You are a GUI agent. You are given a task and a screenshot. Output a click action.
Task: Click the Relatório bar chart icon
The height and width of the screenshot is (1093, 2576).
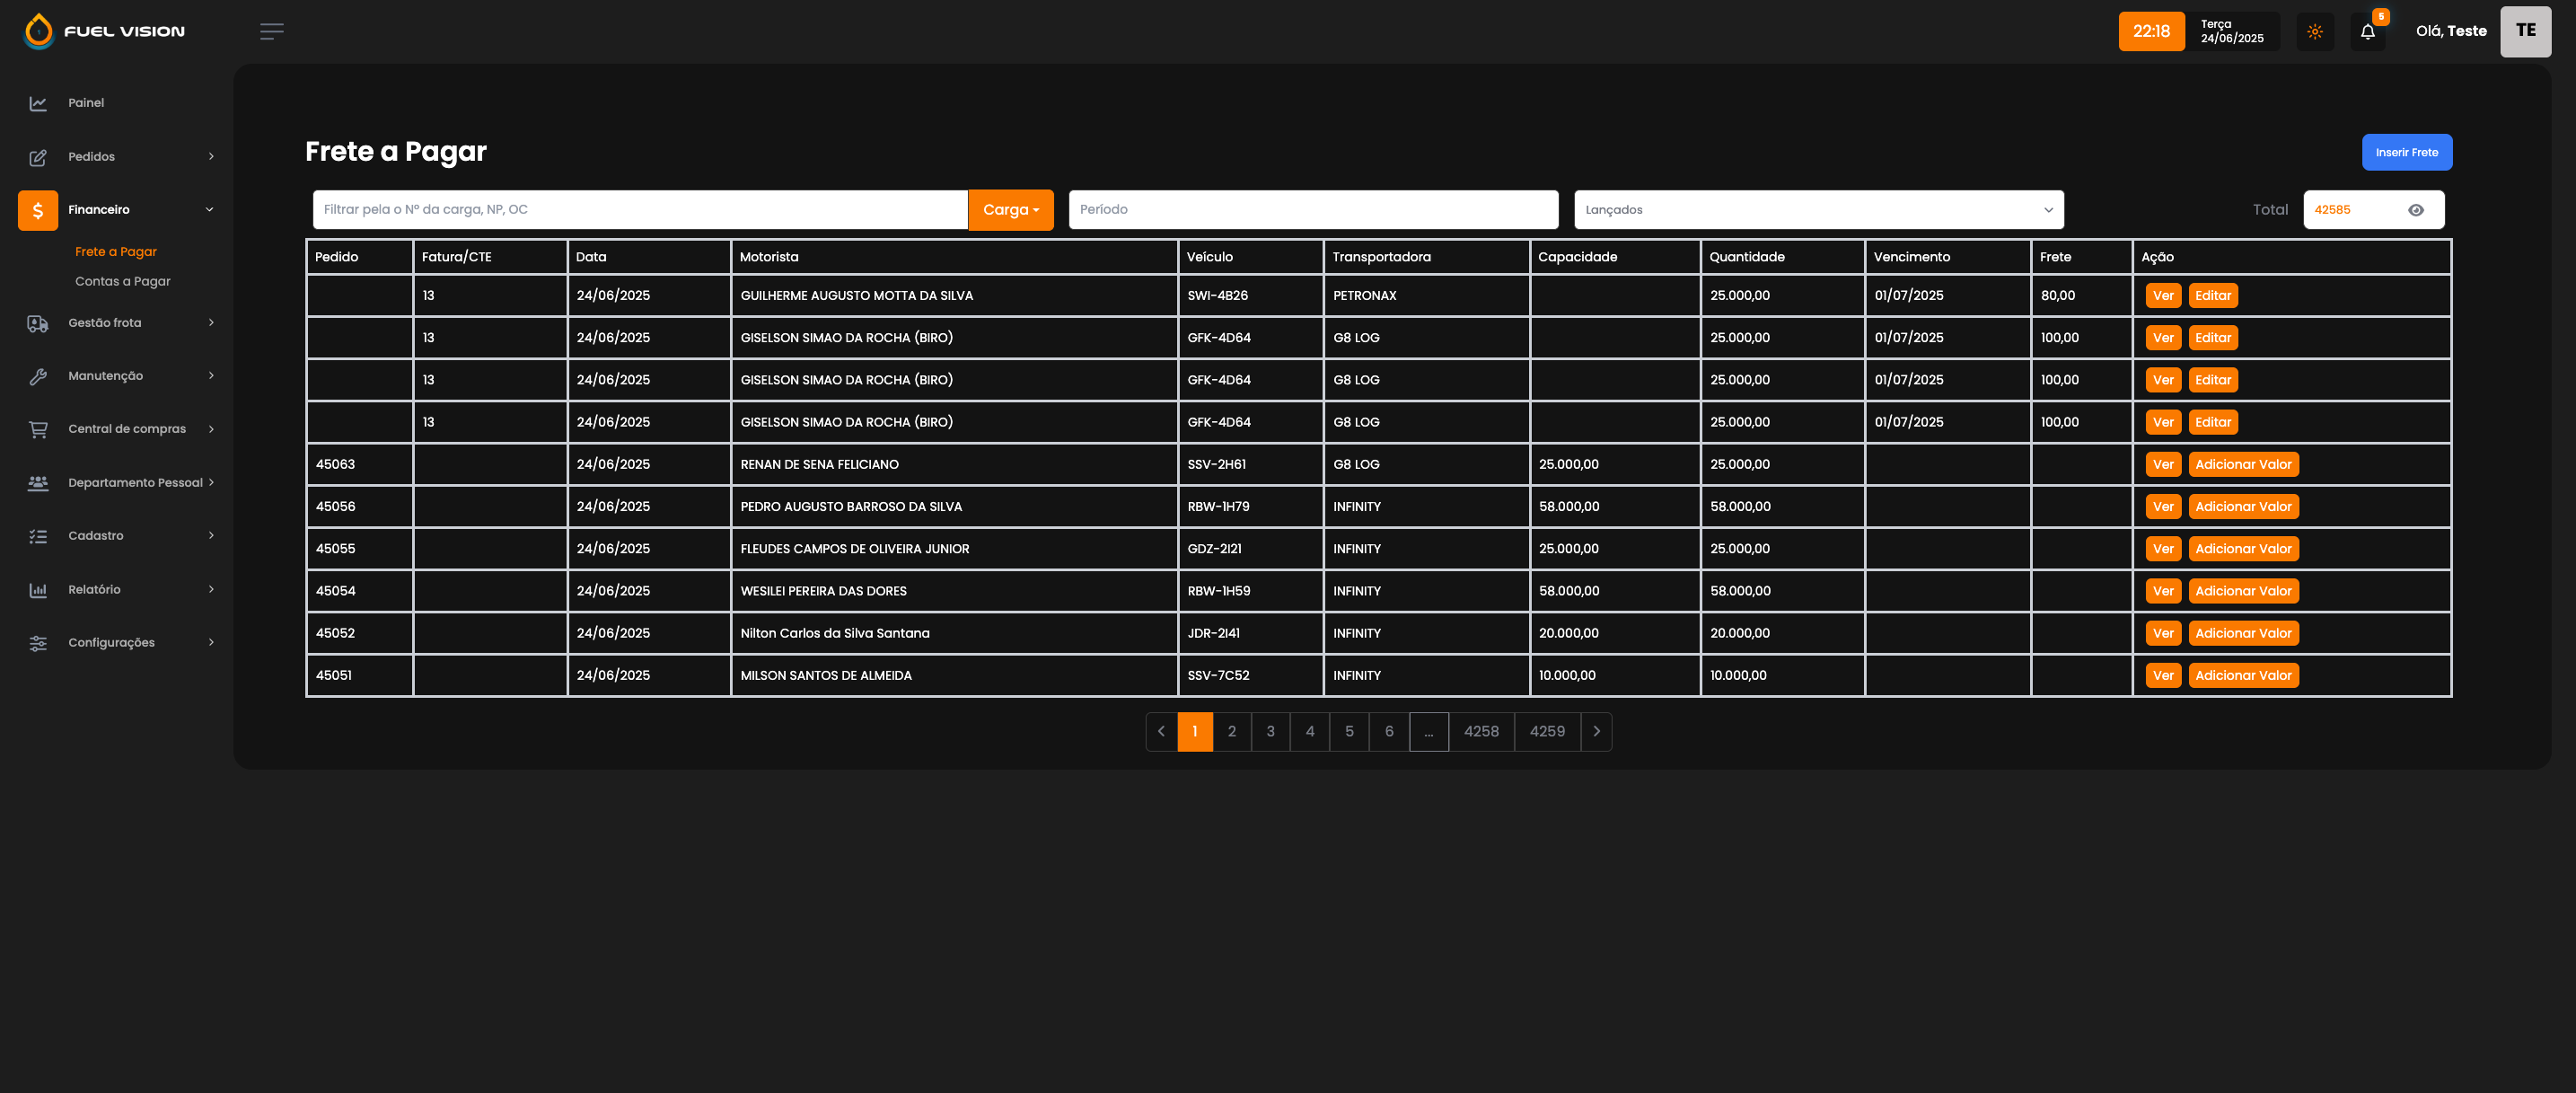pyautogui.click(x=38, y=590)
